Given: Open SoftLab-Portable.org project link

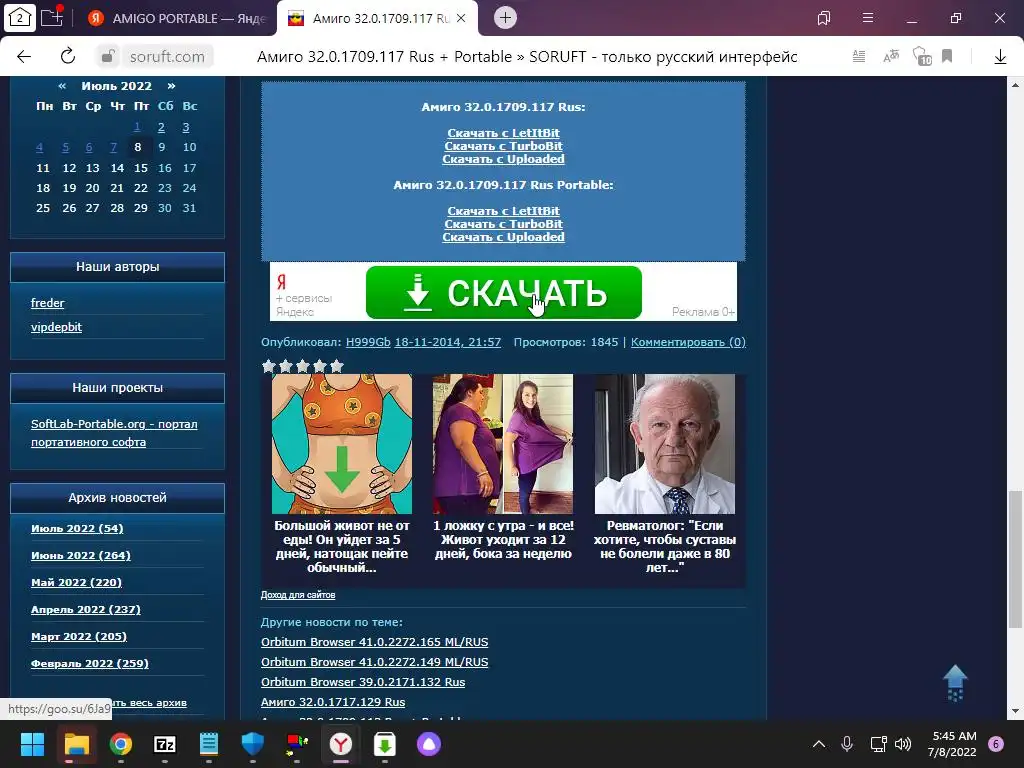Looking at the screenshot, I should coord(114,433).
